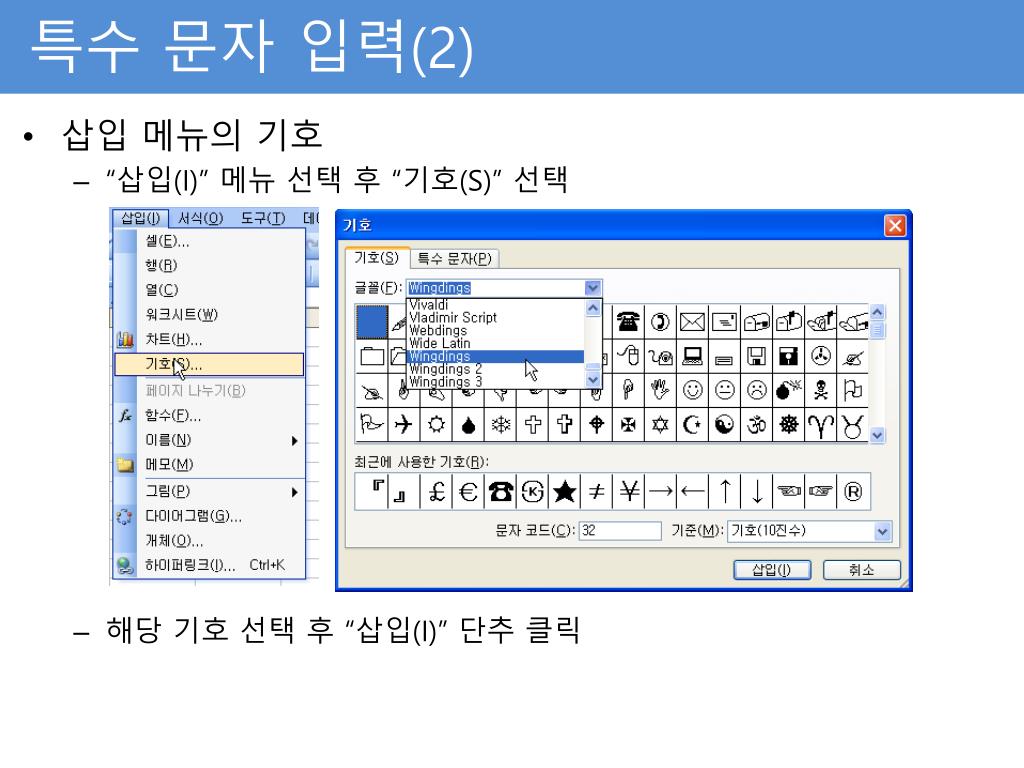Viewport: 1024px width, 768px height.
Task: Choose the white floppy disk symbol
Action: point(756,356)
